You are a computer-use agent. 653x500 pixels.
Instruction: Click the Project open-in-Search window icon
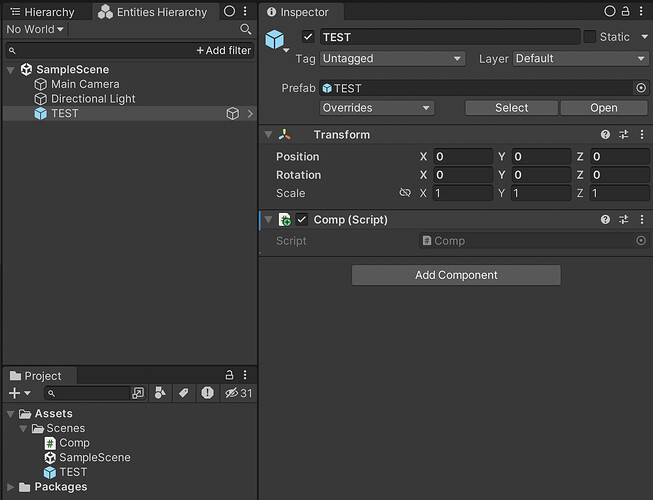click(x=138, y=393)
